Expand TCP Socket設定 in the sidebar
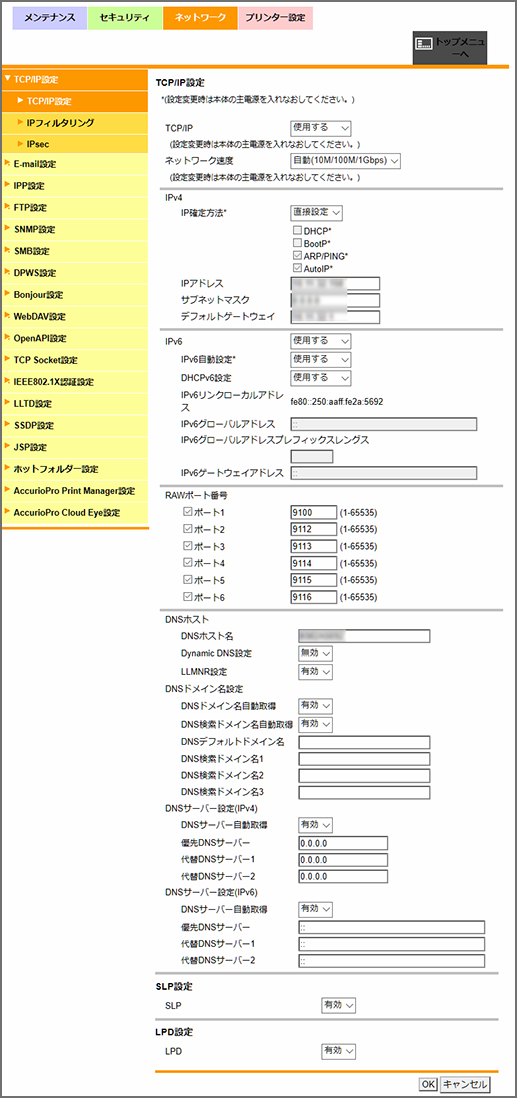 point(75,360)
